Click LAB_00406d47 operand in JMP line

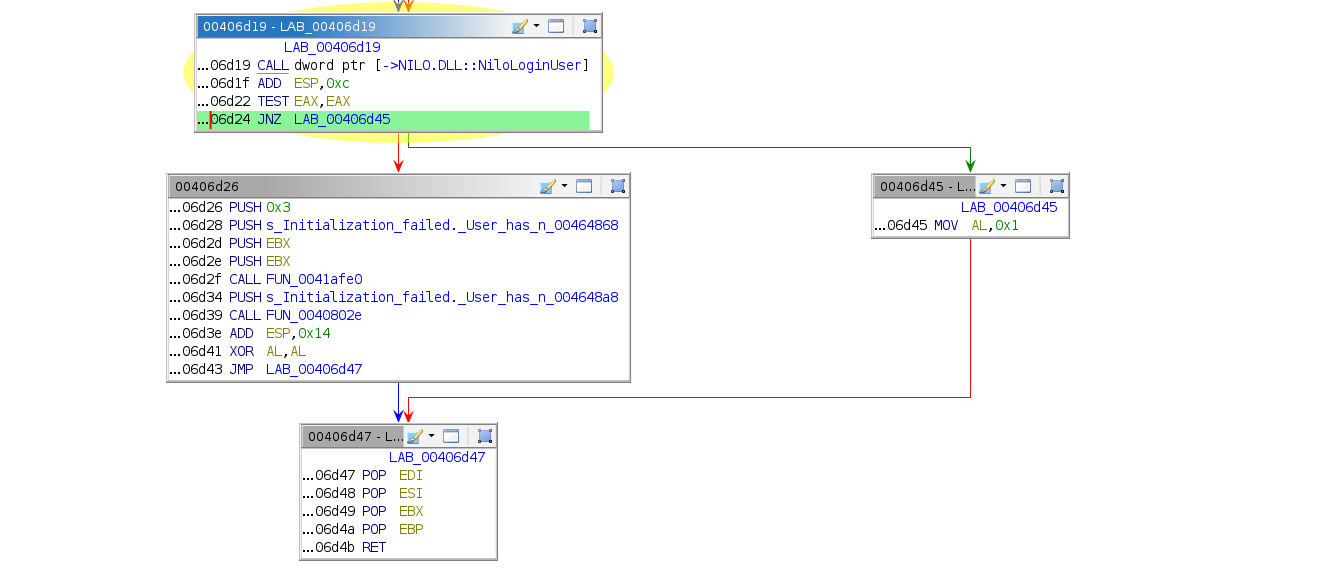[314, 370]
